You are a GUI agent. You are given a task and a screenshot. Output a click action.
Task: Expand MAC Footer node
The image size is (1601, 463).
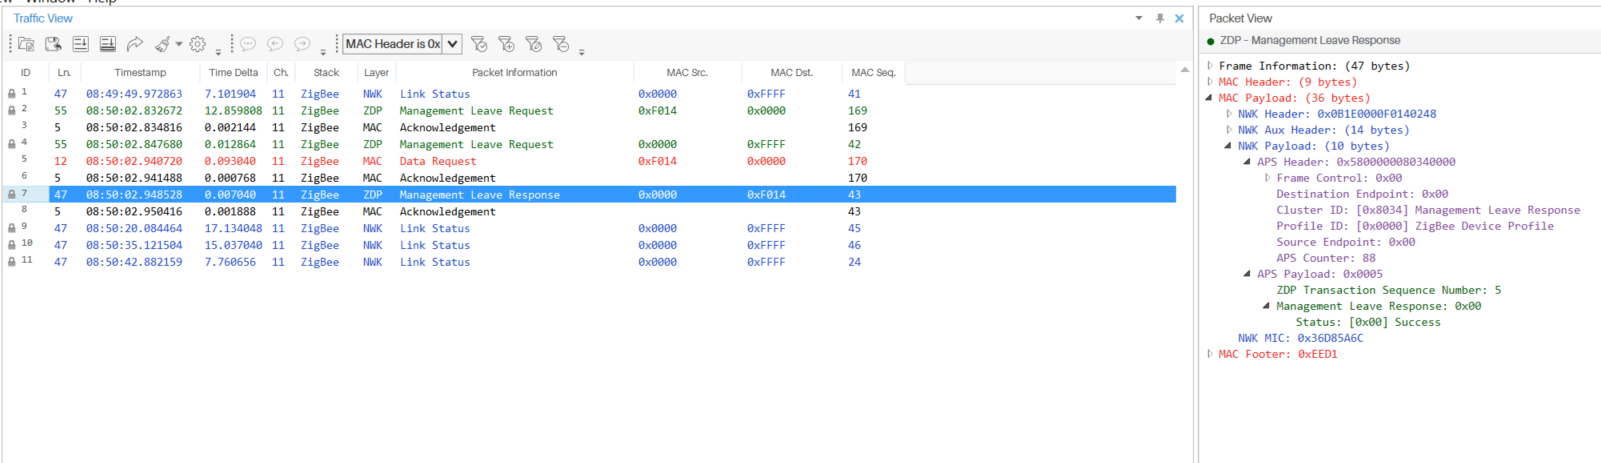point(1210,354)
